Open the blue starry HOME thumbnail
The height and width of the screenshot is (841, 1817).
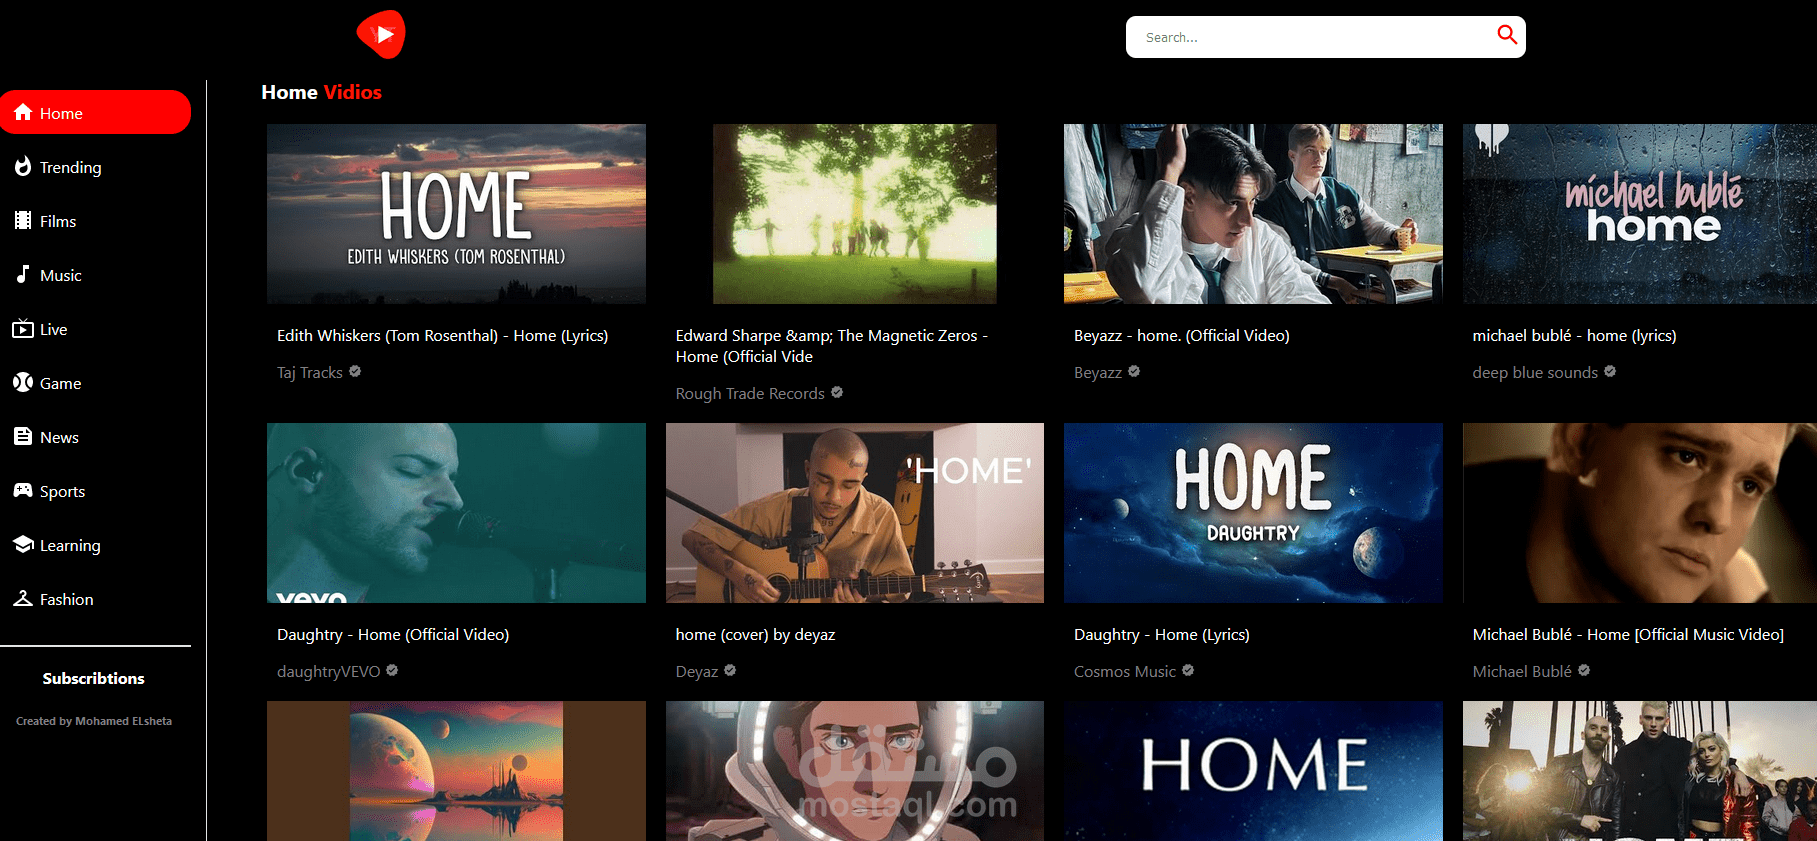1253,771
